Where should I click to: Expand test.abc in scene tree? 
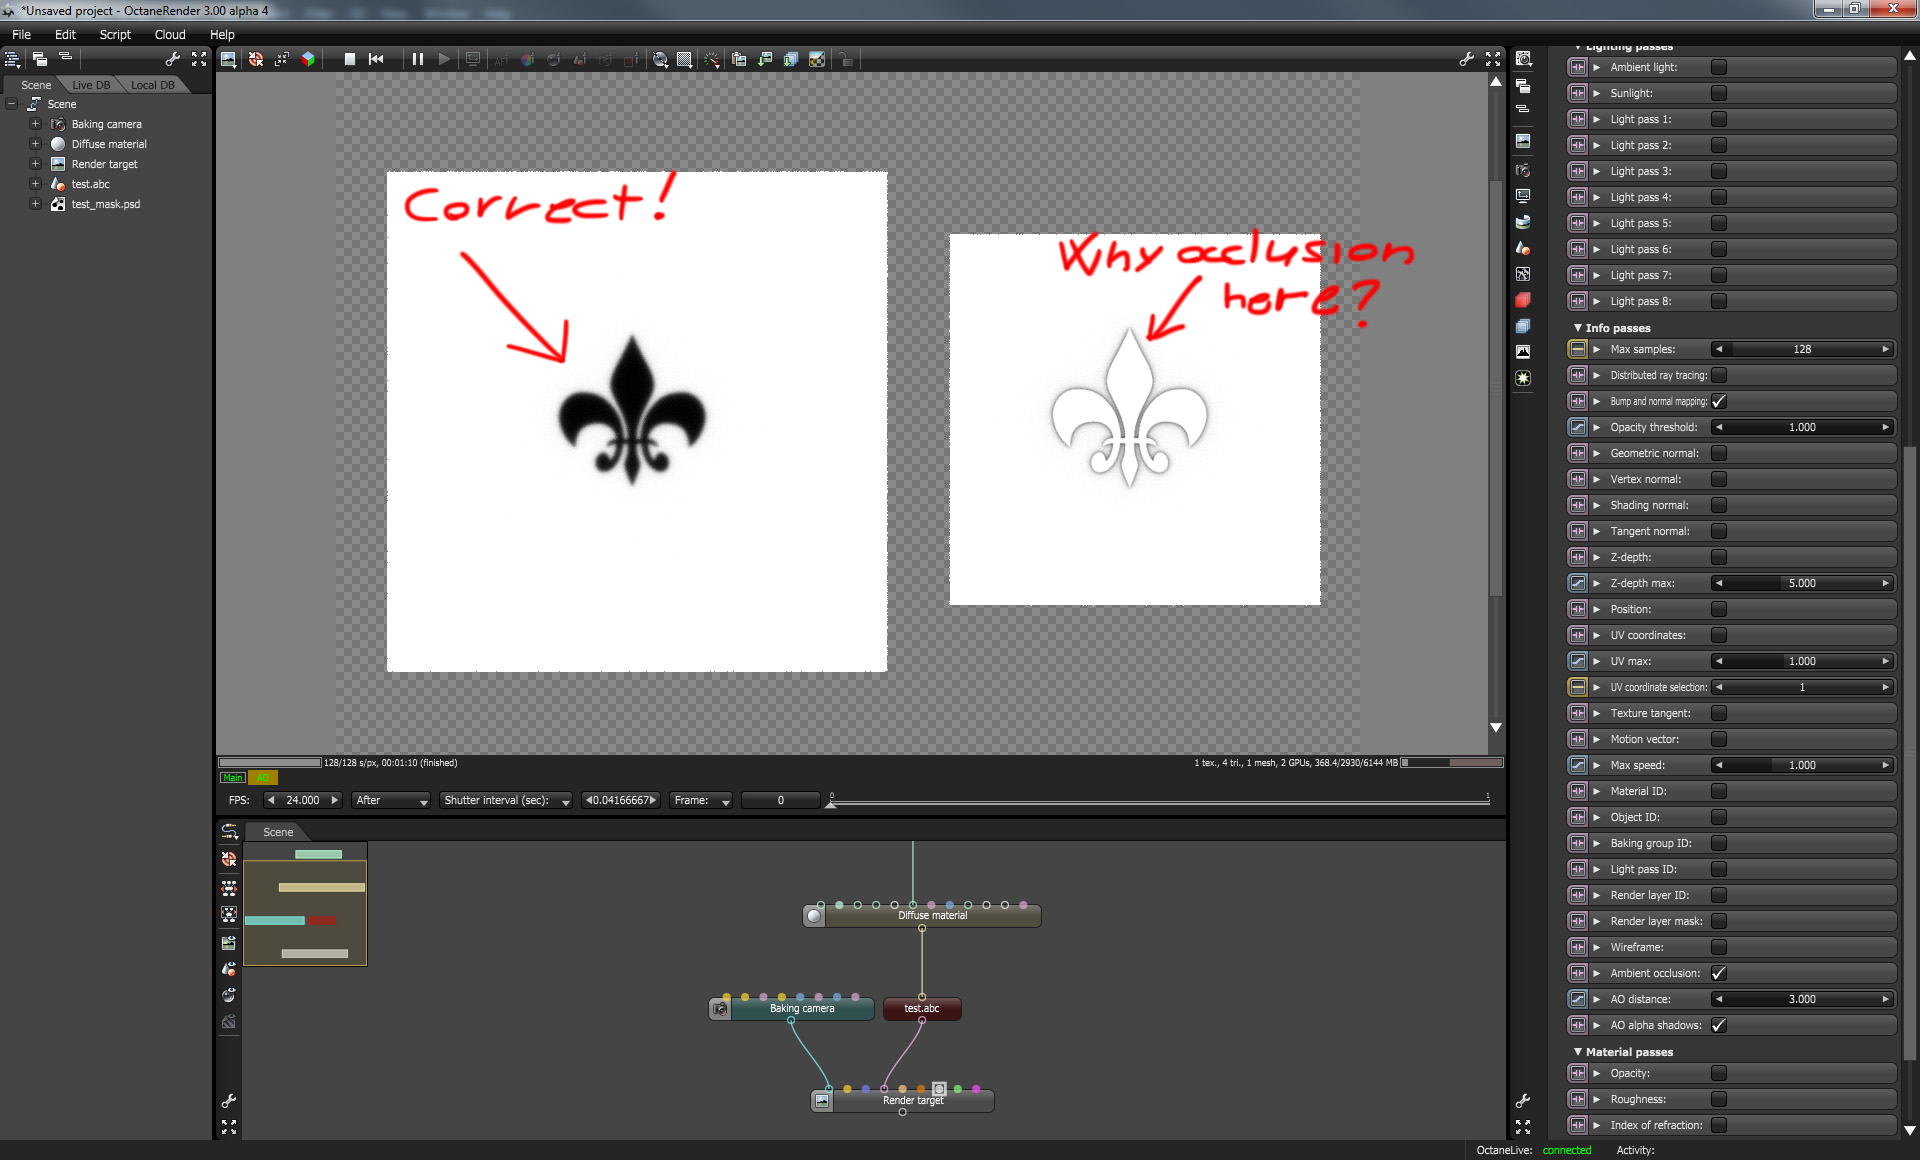35,184
